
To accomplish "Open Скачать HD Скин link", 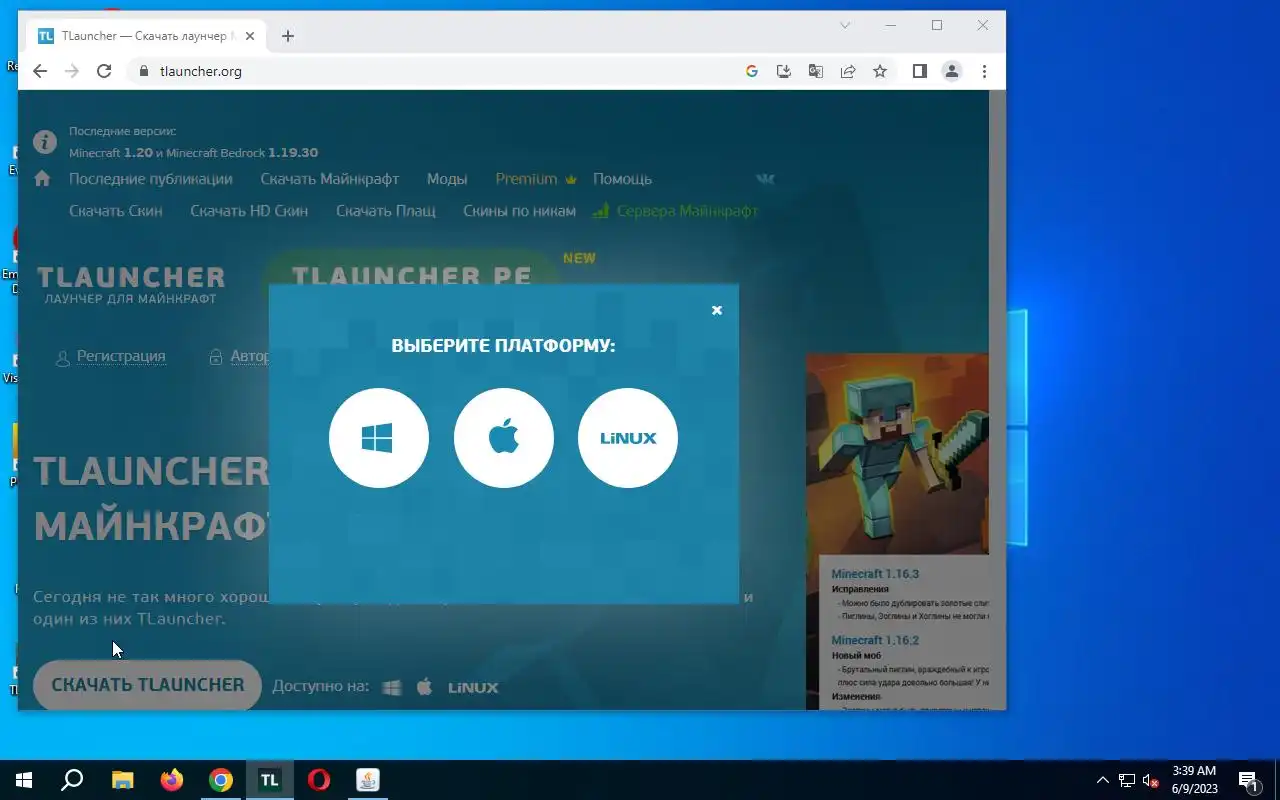I will point(249,211).
